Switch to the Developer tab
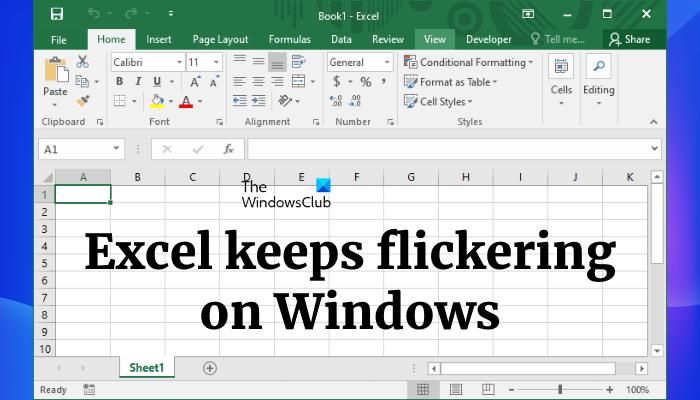The image size is (700, 400). (x=488, y=39)
